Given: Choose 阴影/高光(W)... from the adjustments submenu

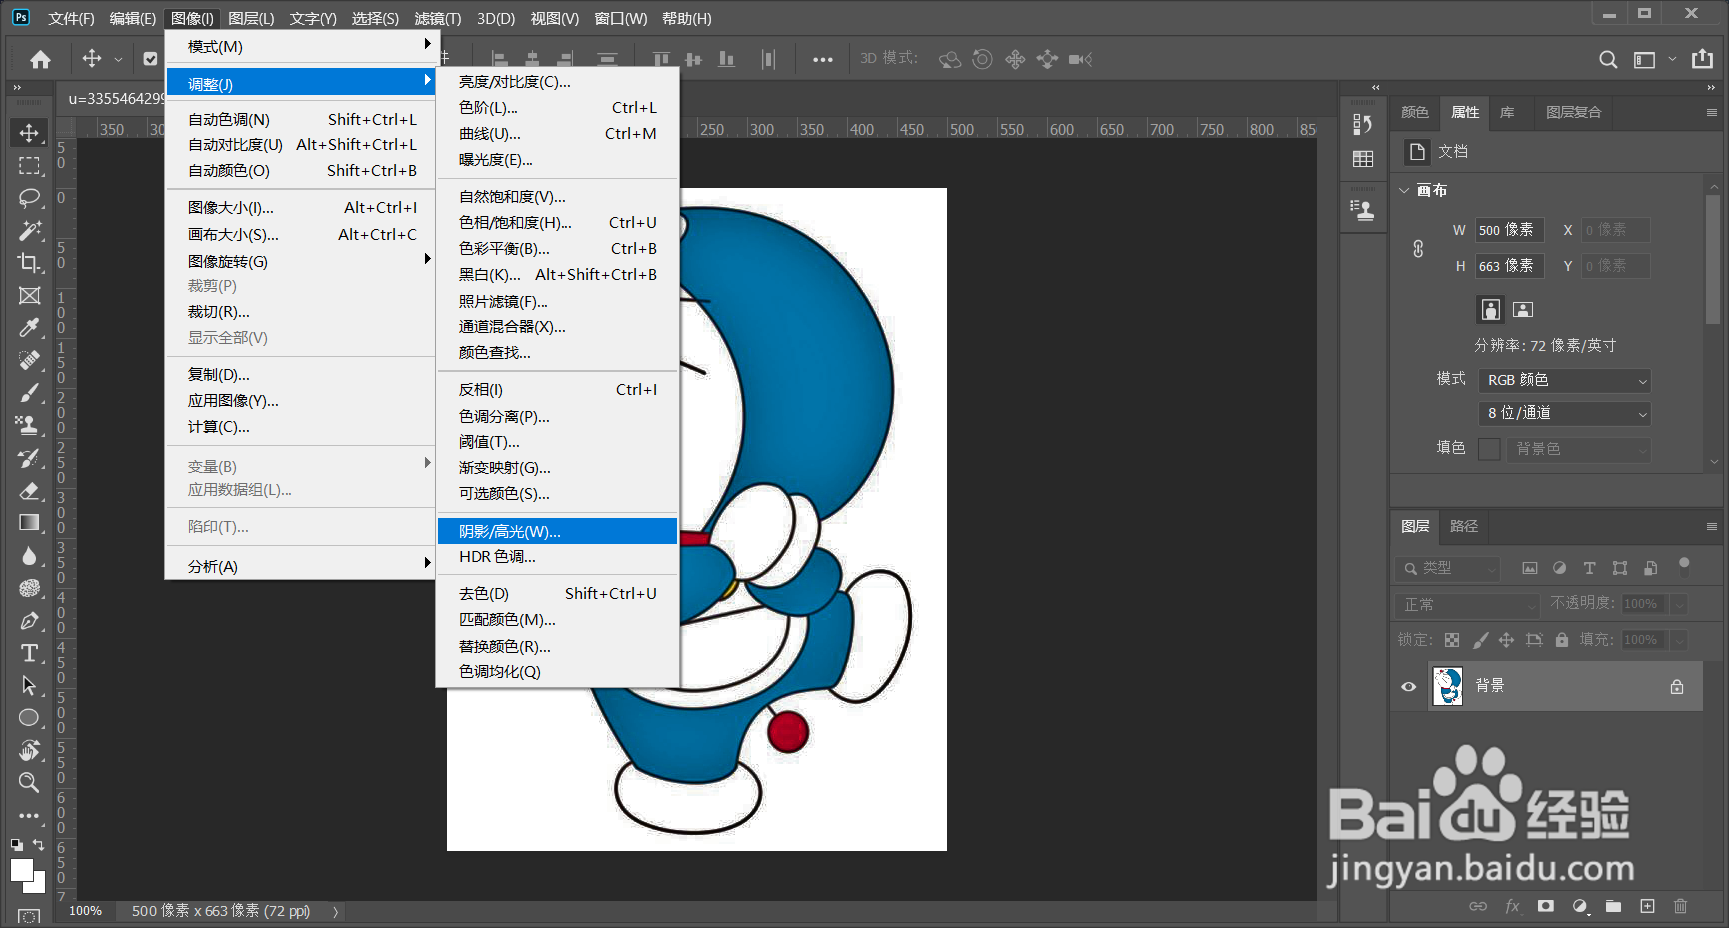Looking at the screenshot, I should 558,531.
